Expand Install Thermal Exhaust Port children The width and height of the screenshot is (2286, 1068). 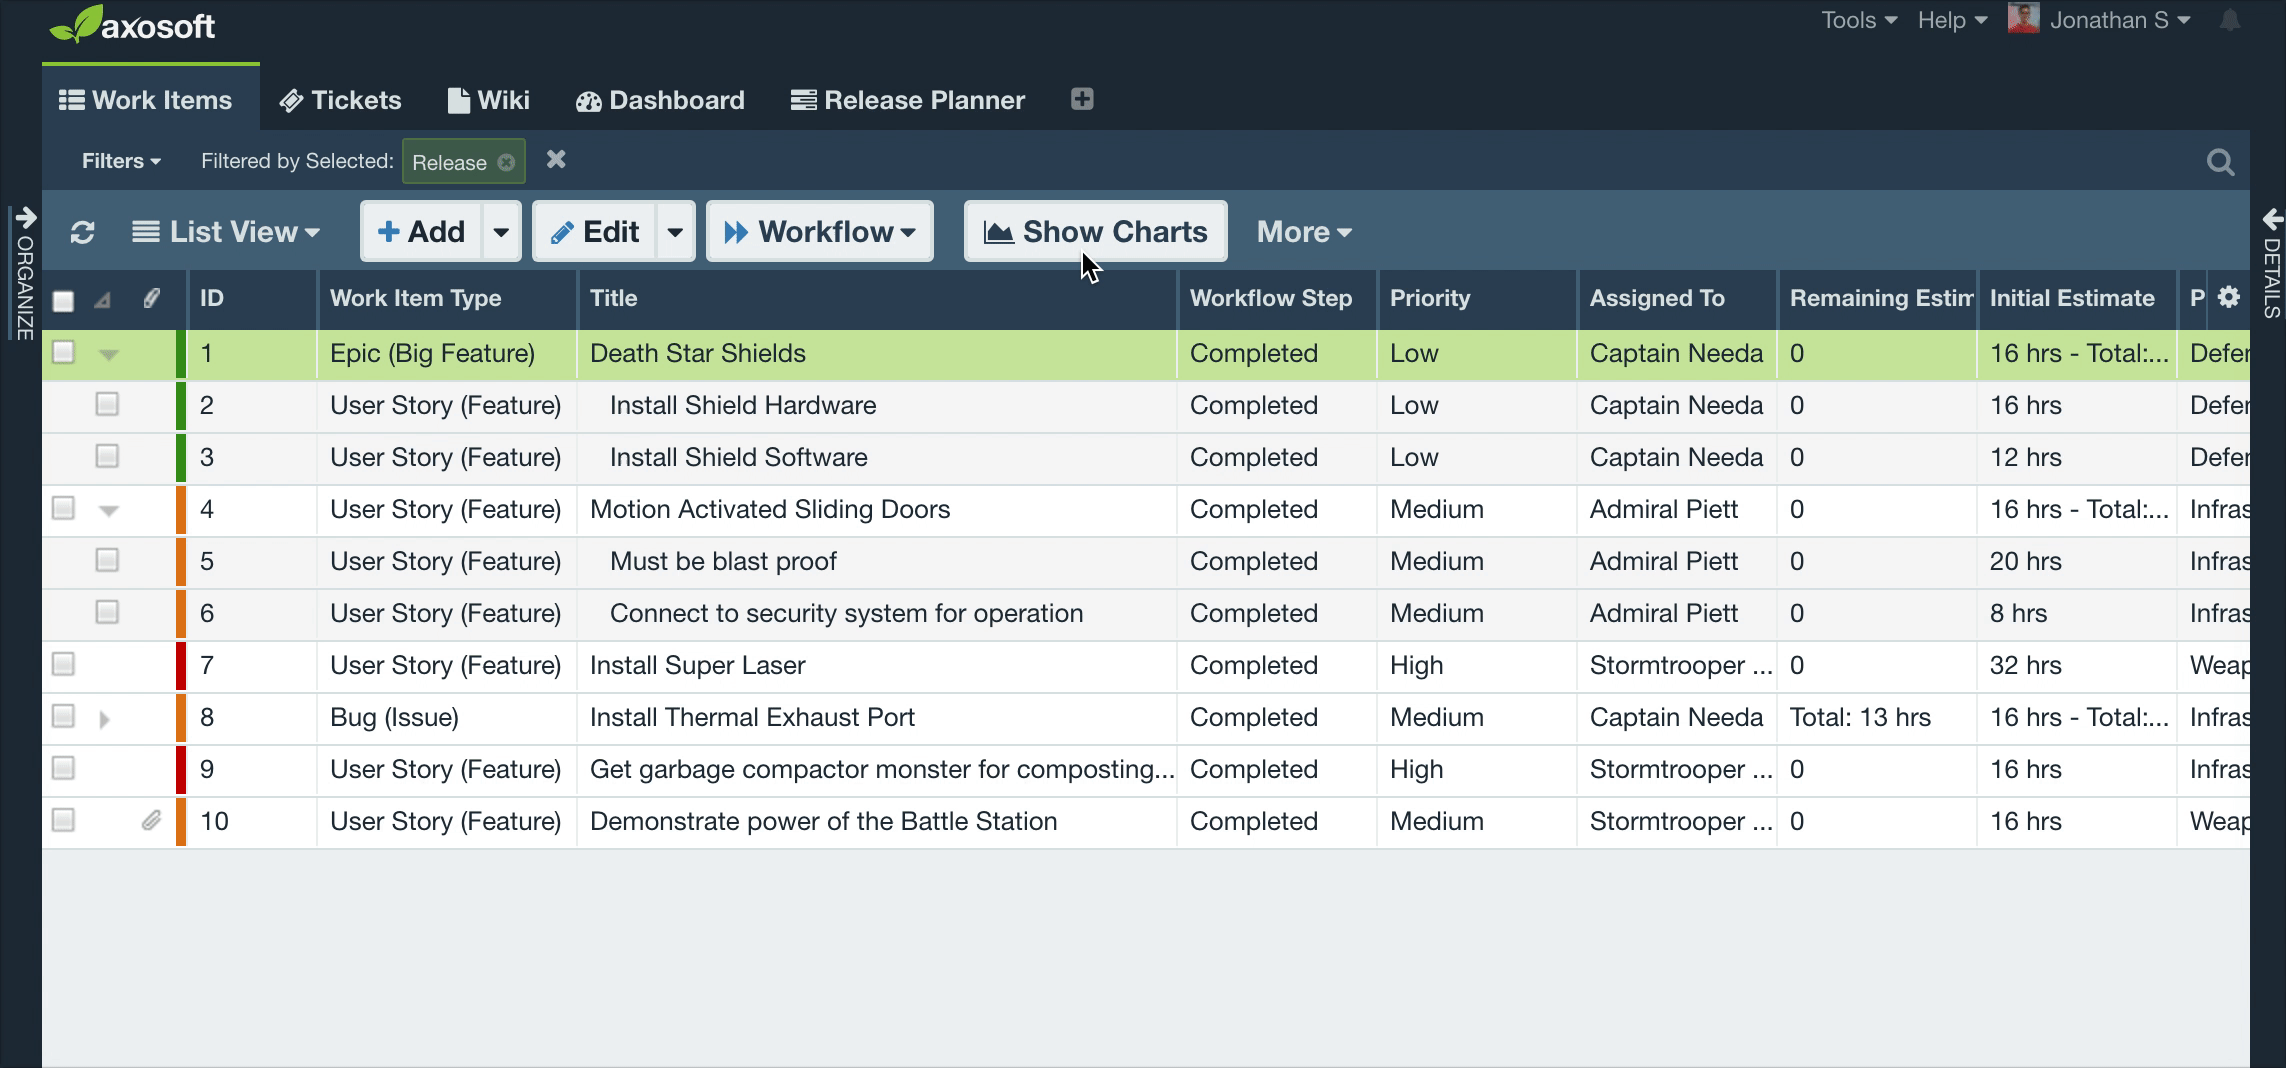(x=105, y=718)
